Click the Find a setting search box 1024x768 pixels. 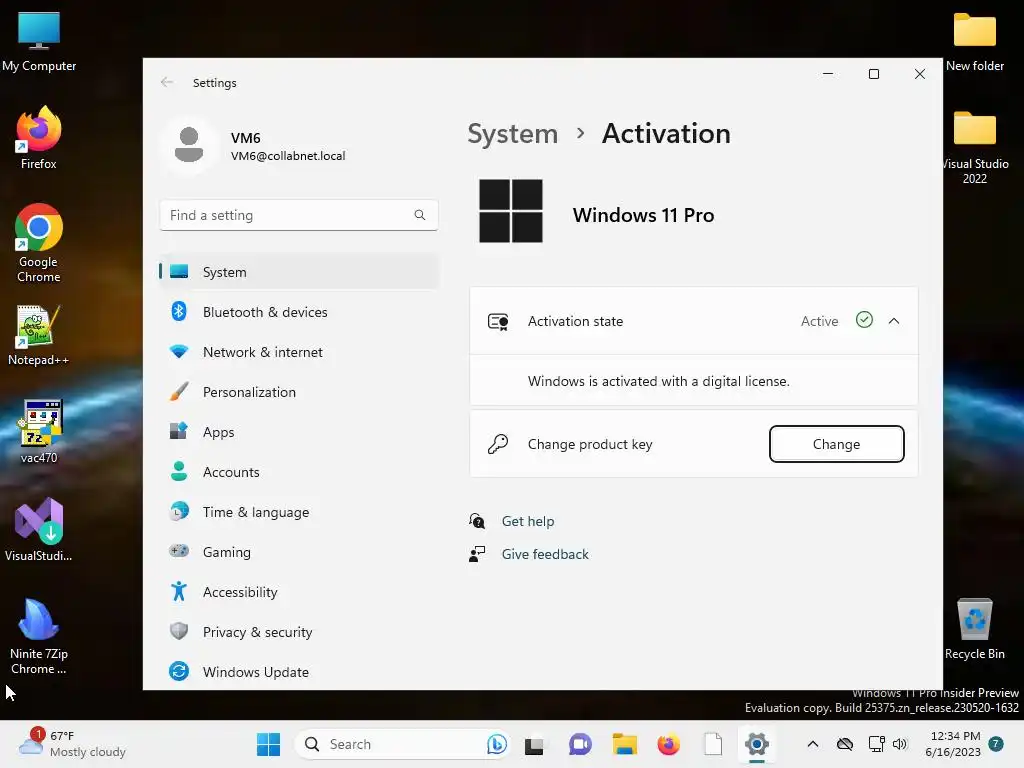pyautogui.click(x=298, y=215)
